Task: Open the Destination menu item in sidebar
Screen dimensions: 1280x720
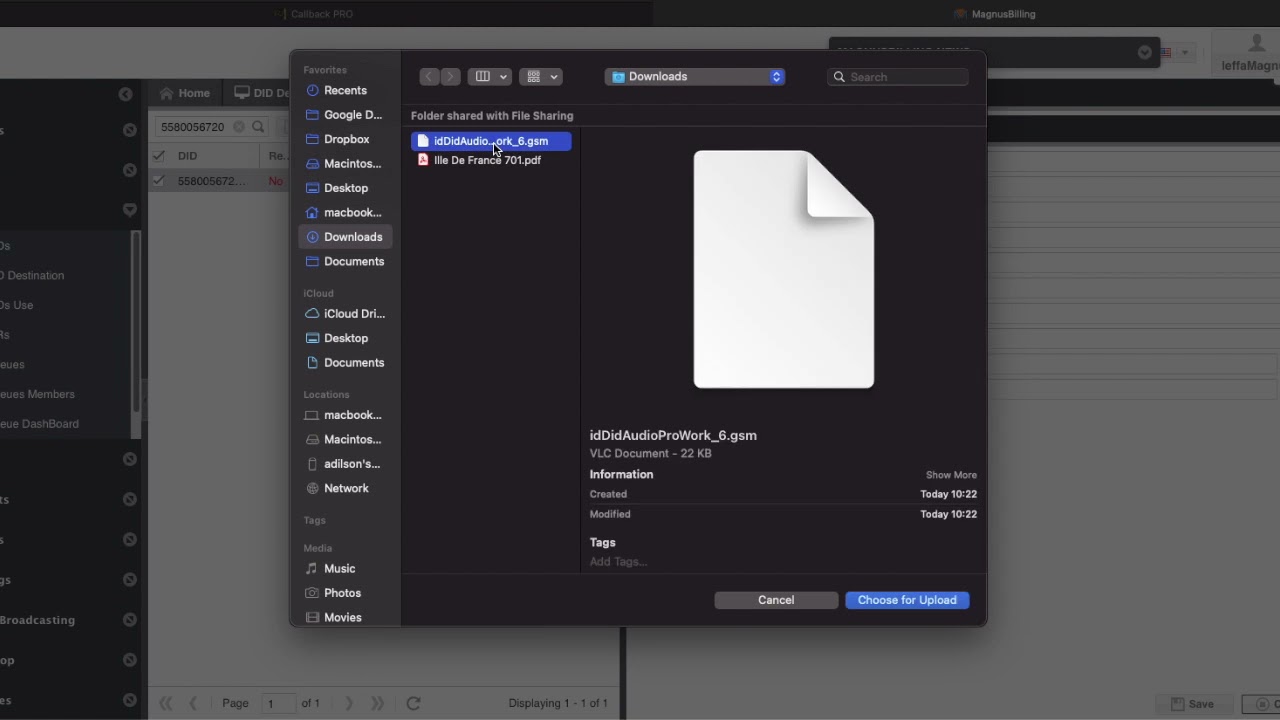Action: click(32, 275)
